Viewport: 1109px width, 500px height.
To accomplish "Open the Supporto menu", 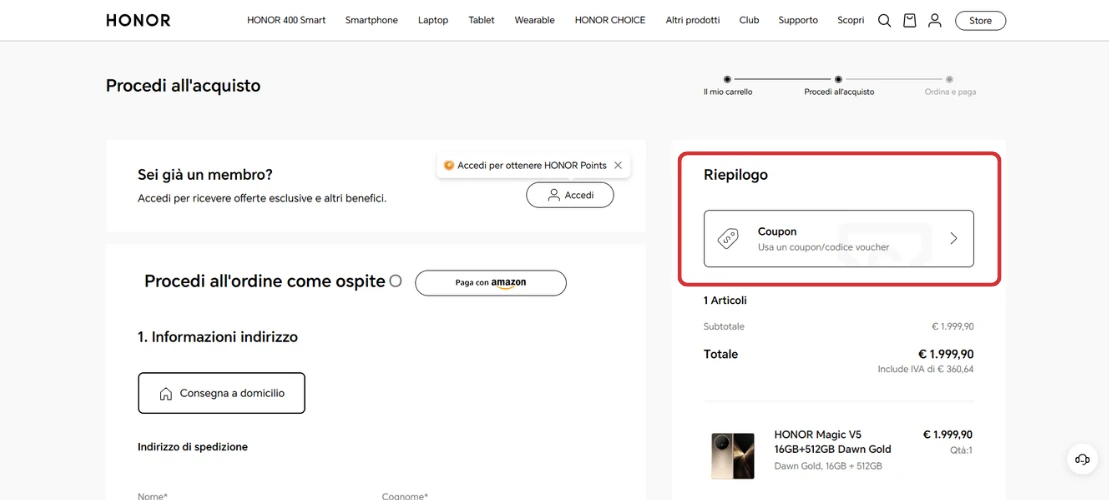I will pyautogui.click(x=799, y=21).
